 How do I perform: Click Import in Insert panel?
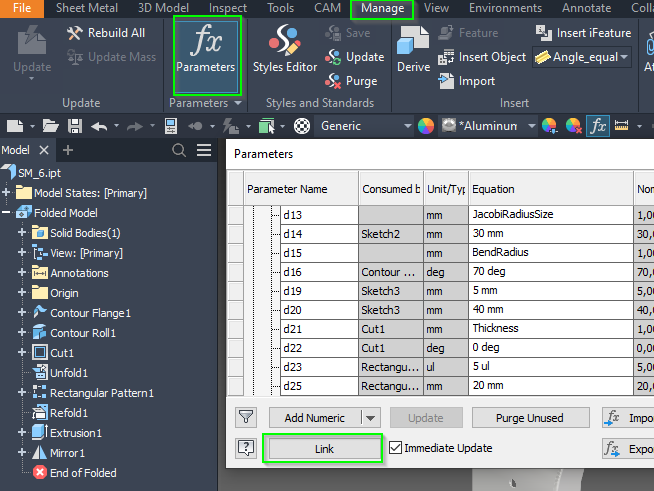pos(467,81)
